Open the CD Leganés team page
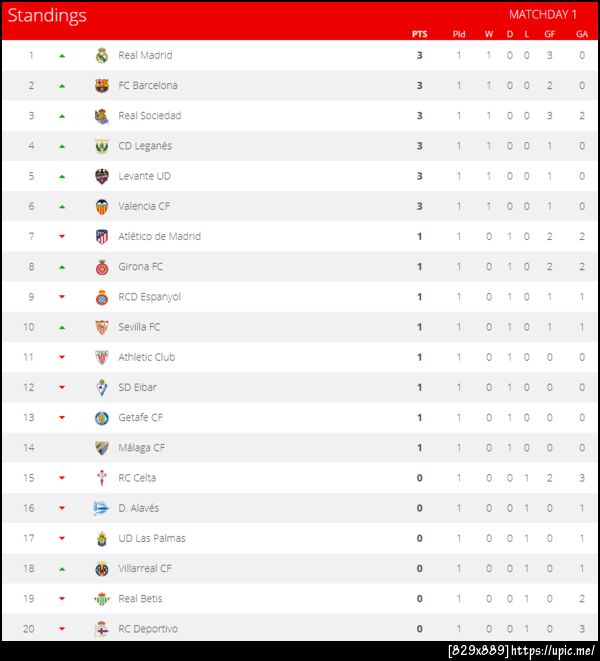Screen dimensions: 600x661 145,146
